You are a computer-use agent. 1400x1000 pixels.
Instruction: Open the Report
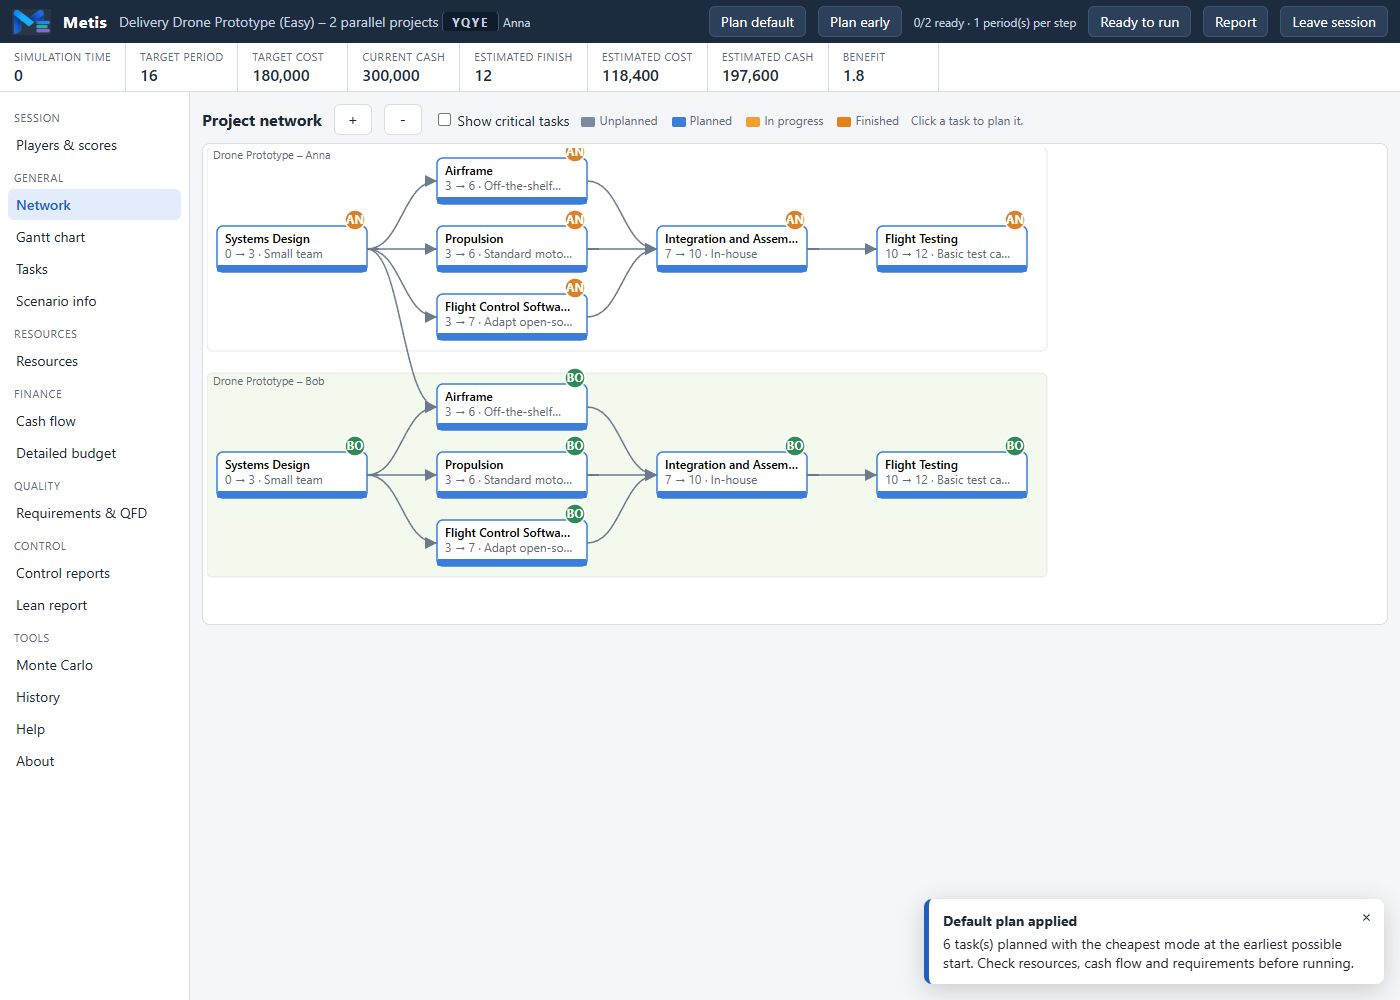click(x=1236, y=22)
